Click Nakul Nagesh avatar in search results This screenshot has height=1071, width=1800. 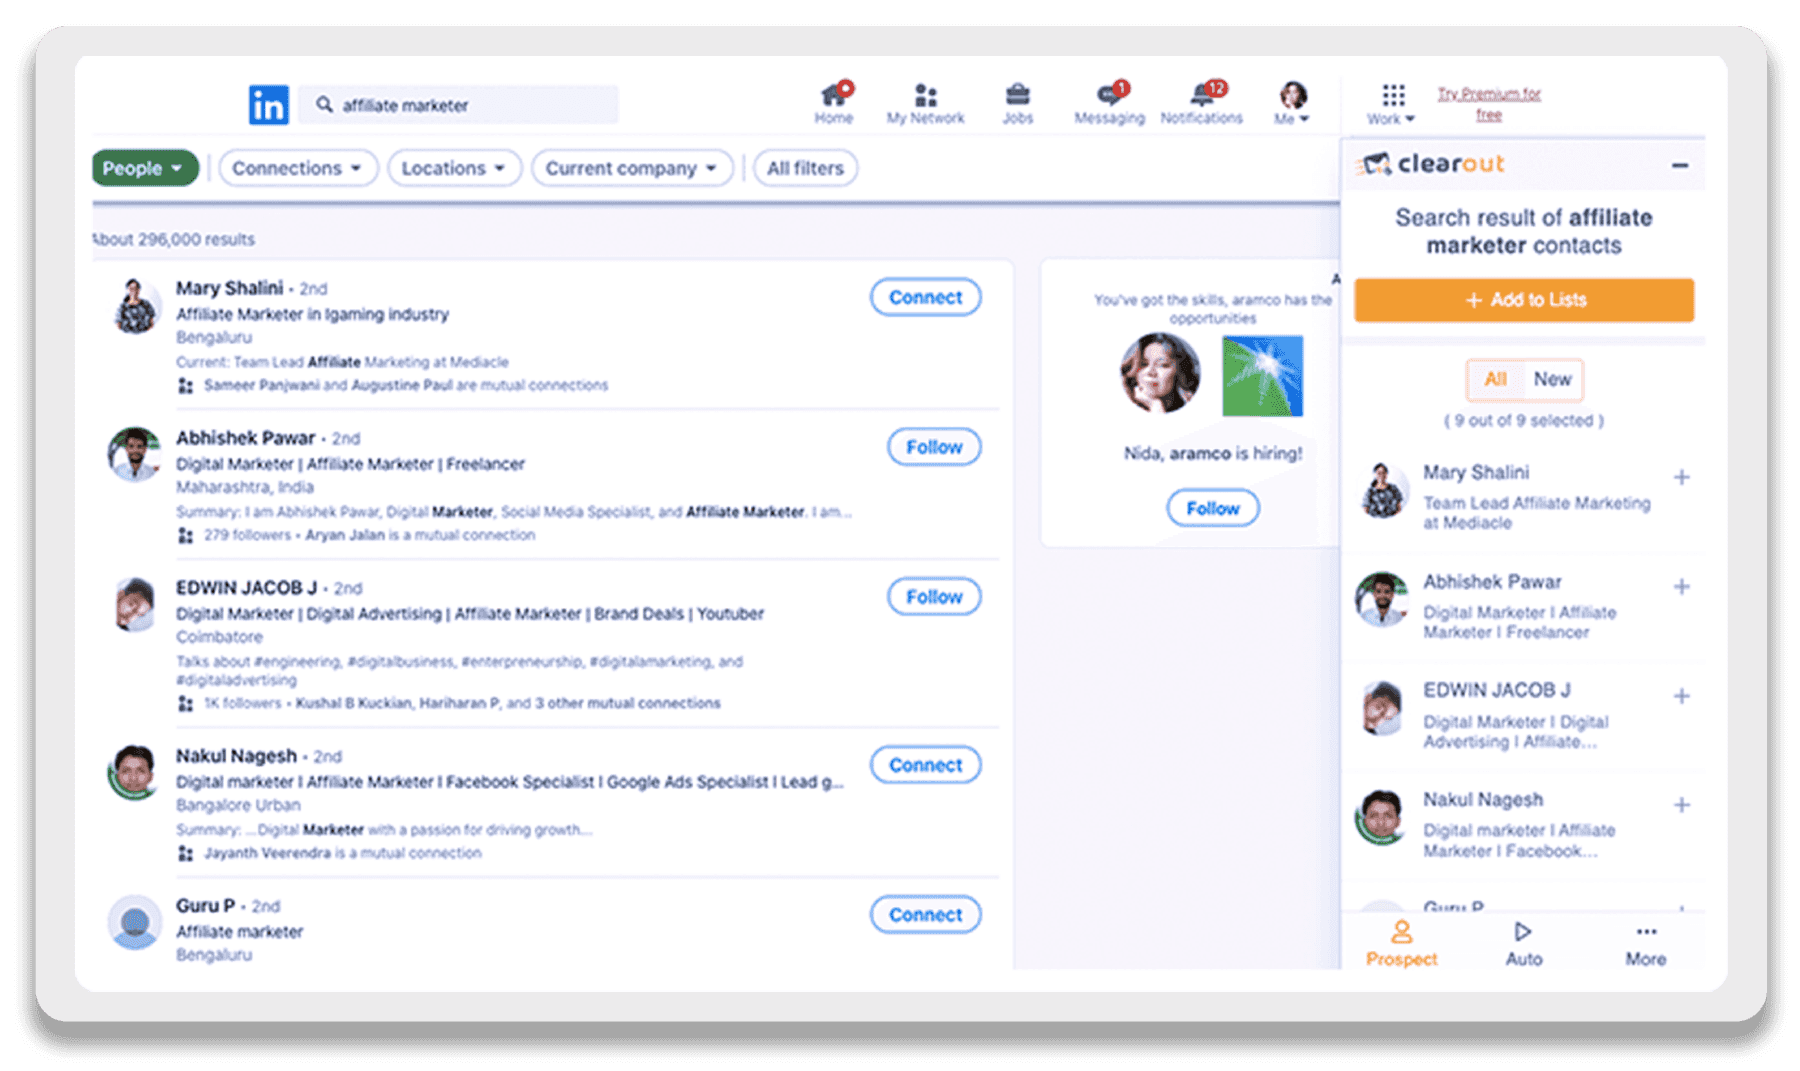(x=134, y=772)
